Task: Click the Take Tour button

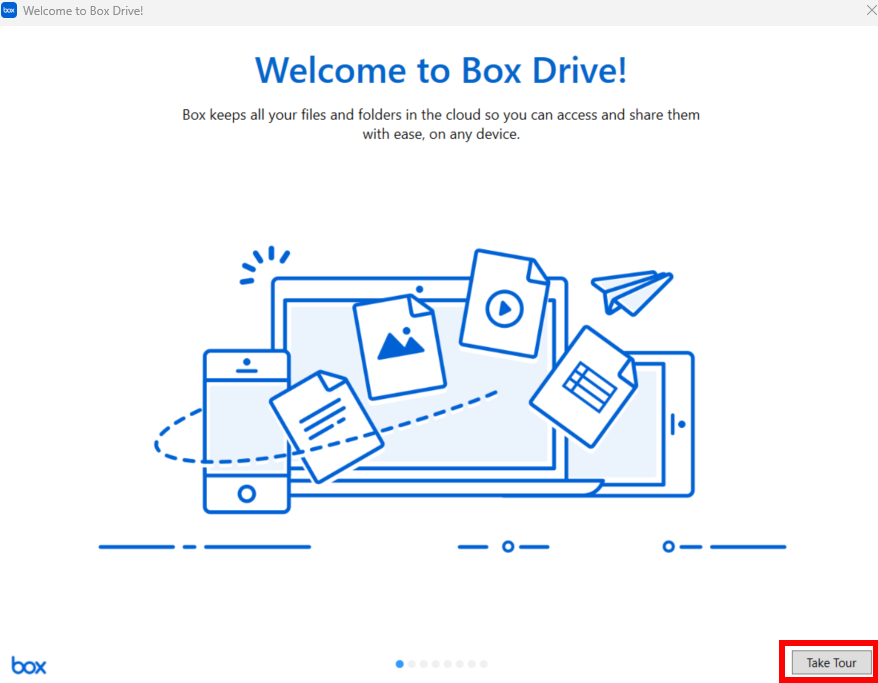Action: pyautogui.click(x=830, y=662)
